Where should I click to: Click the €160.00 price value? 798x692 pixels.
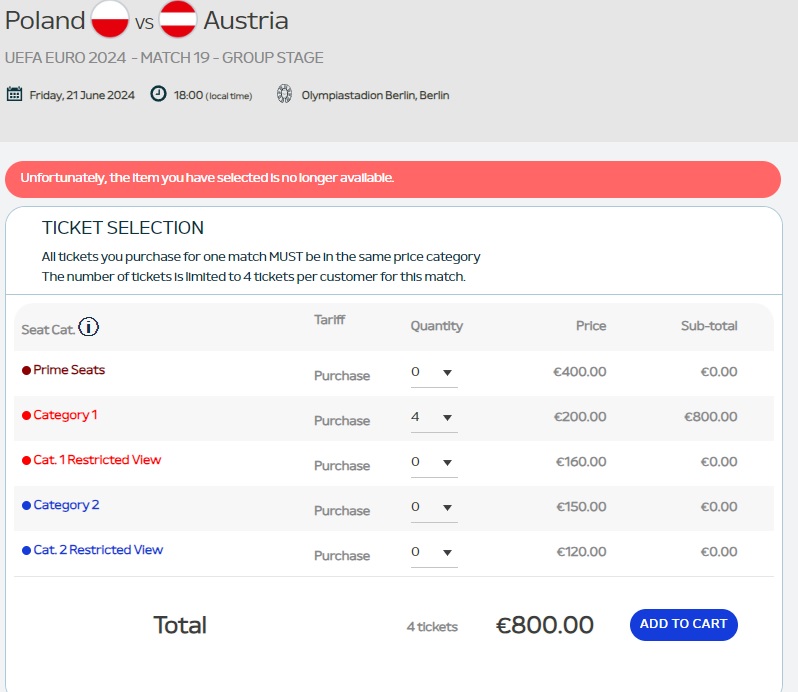pyautogui.click(x=581, y=462)
